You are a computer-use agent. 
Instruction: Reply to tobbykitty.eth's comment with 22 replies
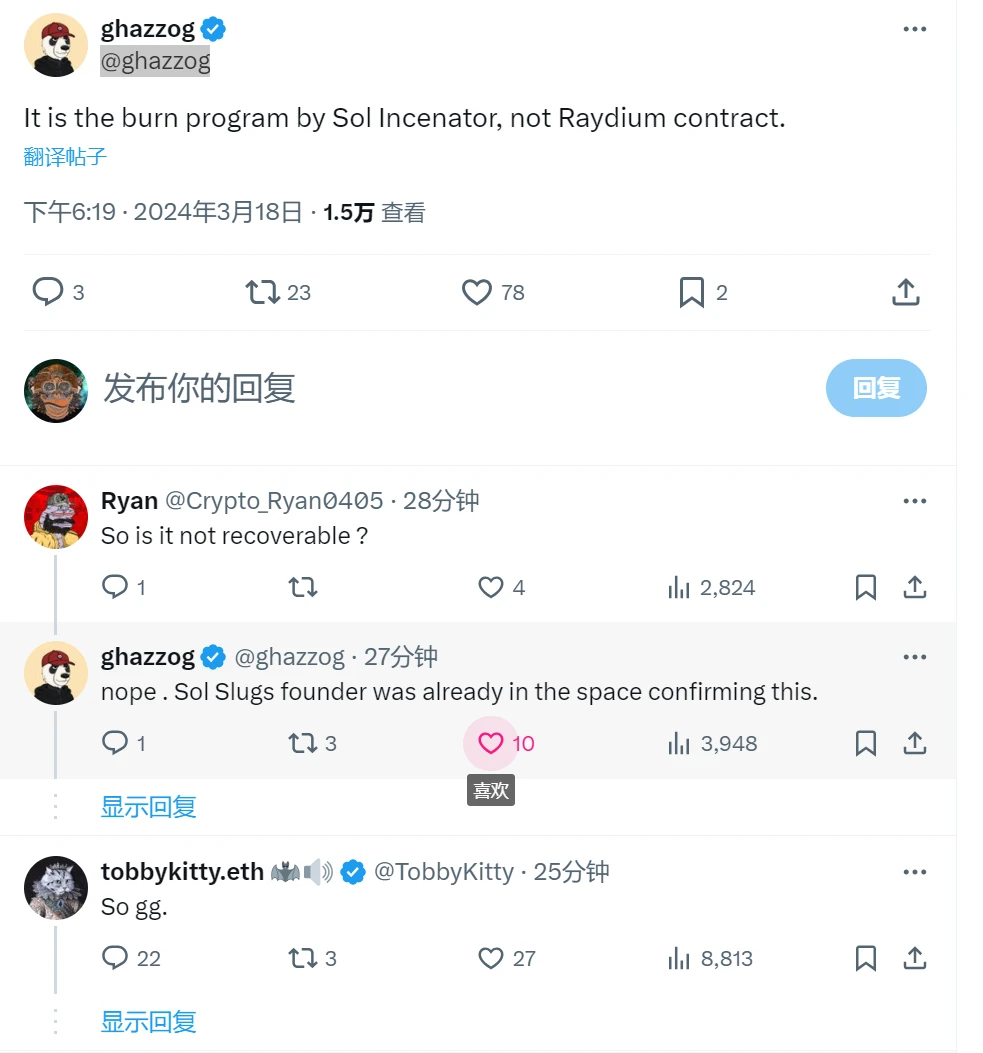(116, 958)
